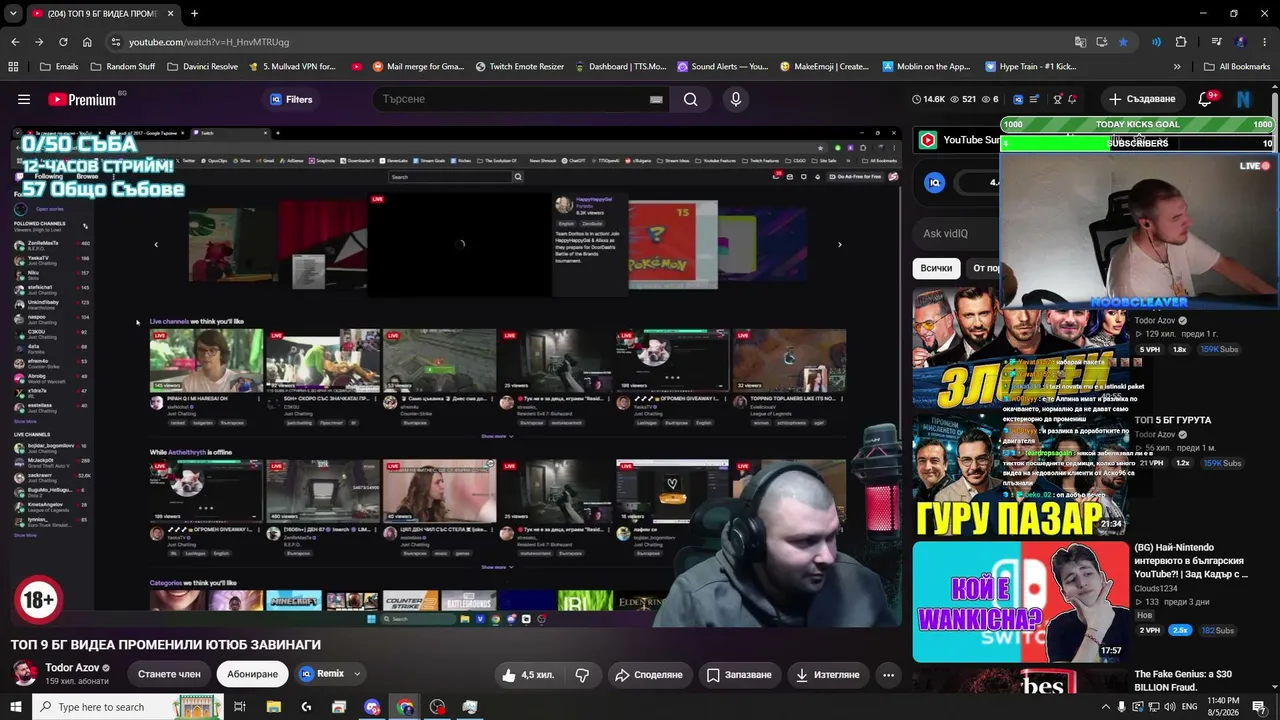This screenshot has width=1280, height=720.
Task: Open the vidIQ bell alerts icon
Action: point(1072,99)
